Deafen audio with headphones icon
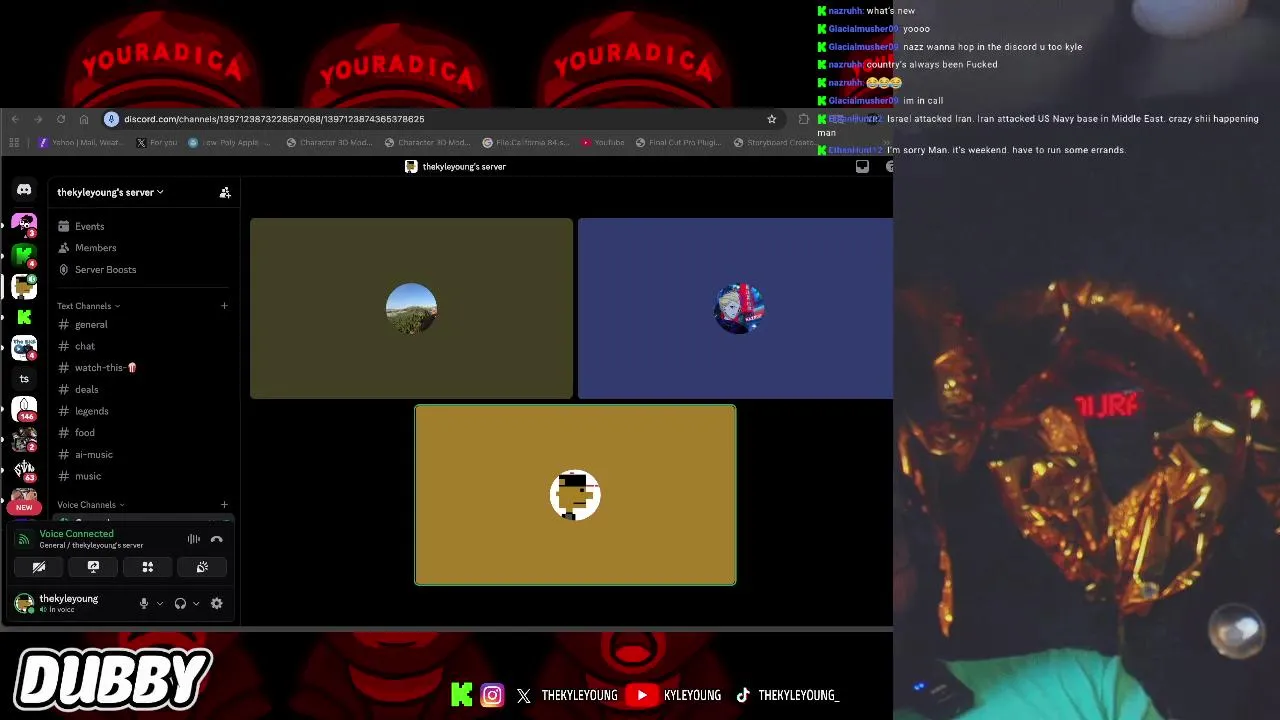The width and height of the screenshot is (1280, 720). point(180,603)
